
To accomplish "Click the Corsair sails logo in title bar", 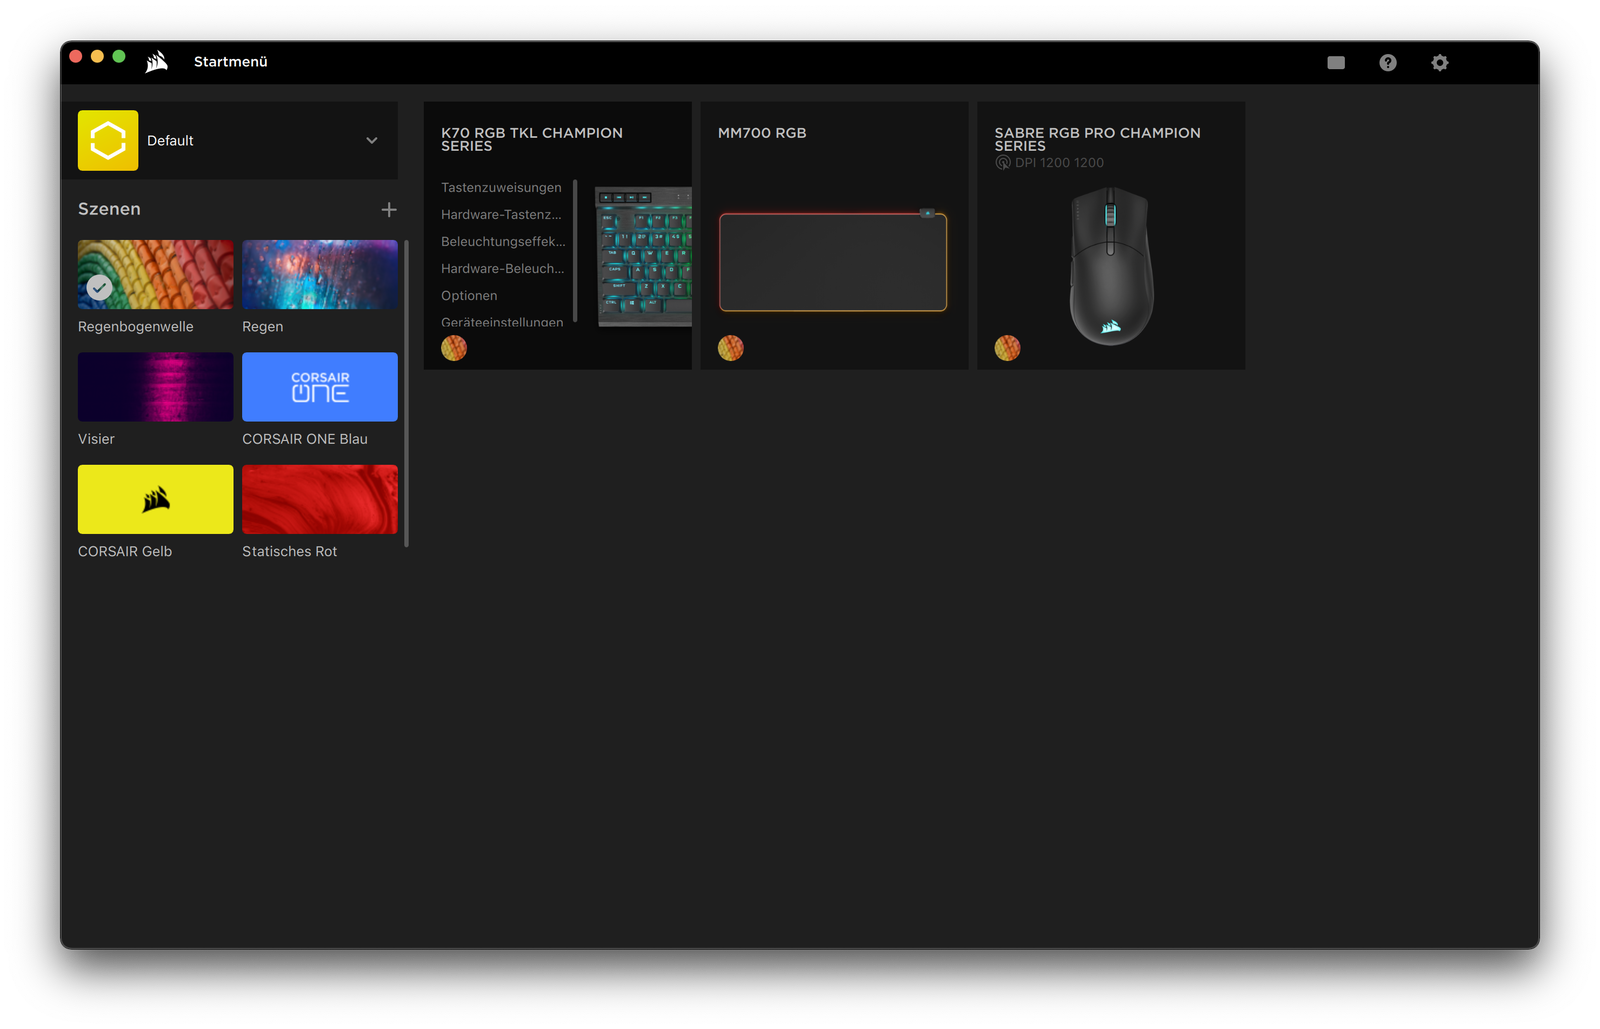I will 157,62.
